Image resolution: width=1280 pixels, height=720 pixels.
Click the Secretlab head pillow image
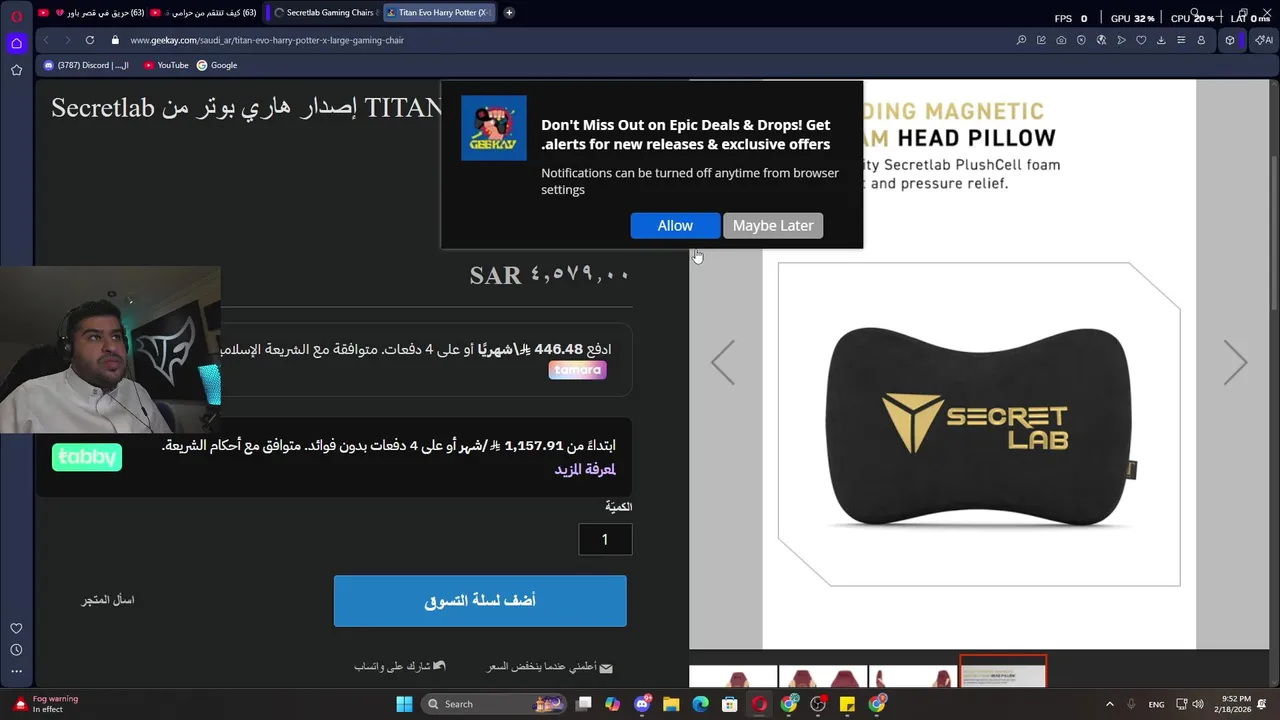979,425
